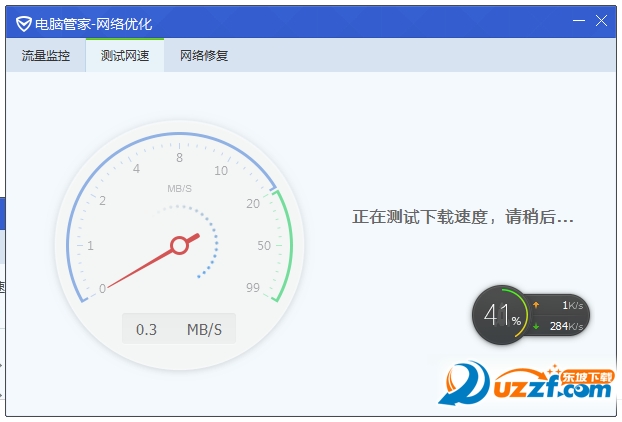Click the 99 mark on the gauge
The image size is (622, 422).
coord(253,287)
